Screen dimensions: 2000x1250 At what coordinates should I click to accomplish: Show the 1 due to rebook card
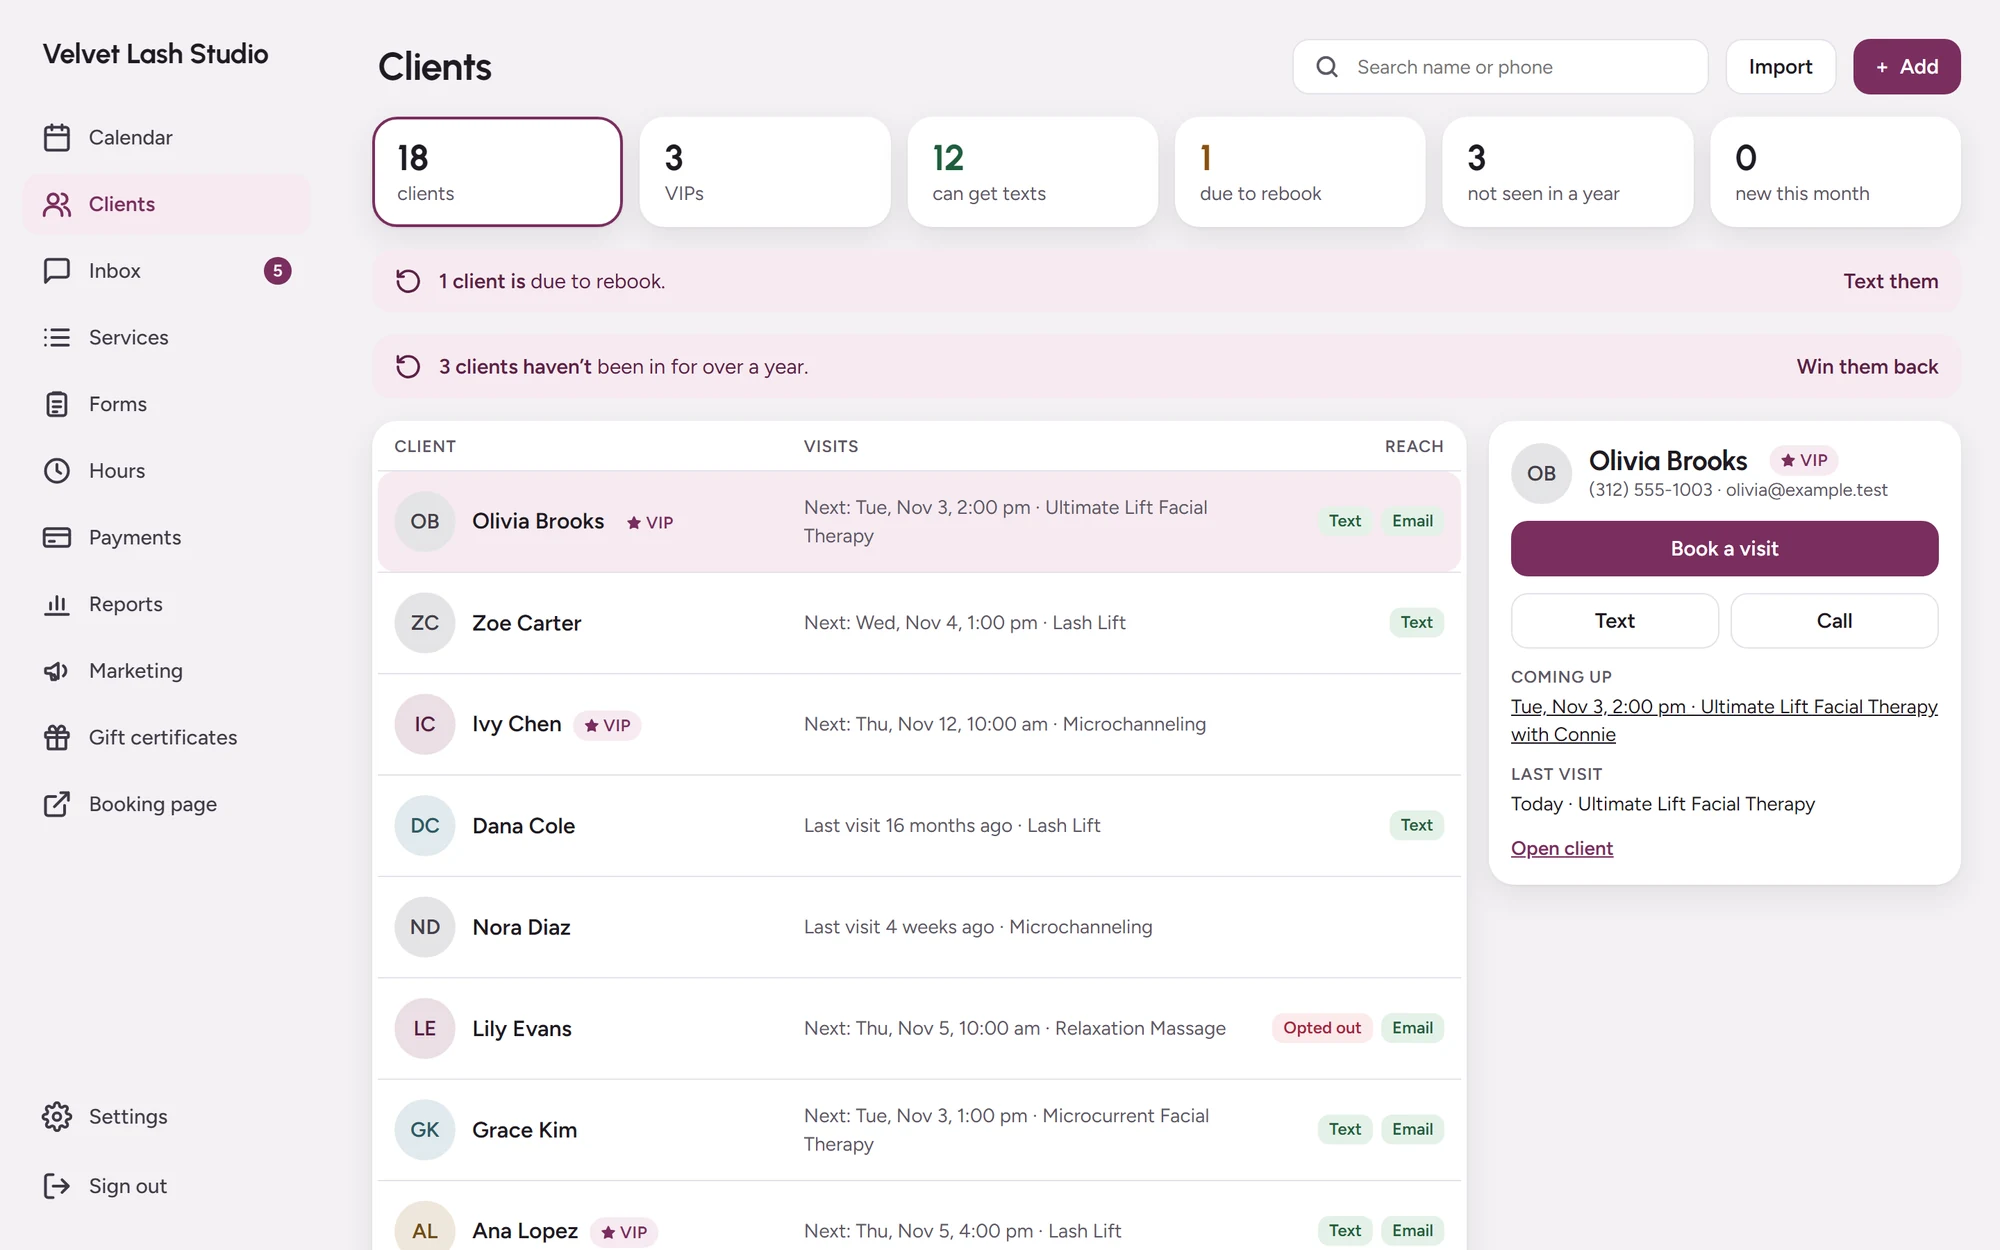[1300, 172]
